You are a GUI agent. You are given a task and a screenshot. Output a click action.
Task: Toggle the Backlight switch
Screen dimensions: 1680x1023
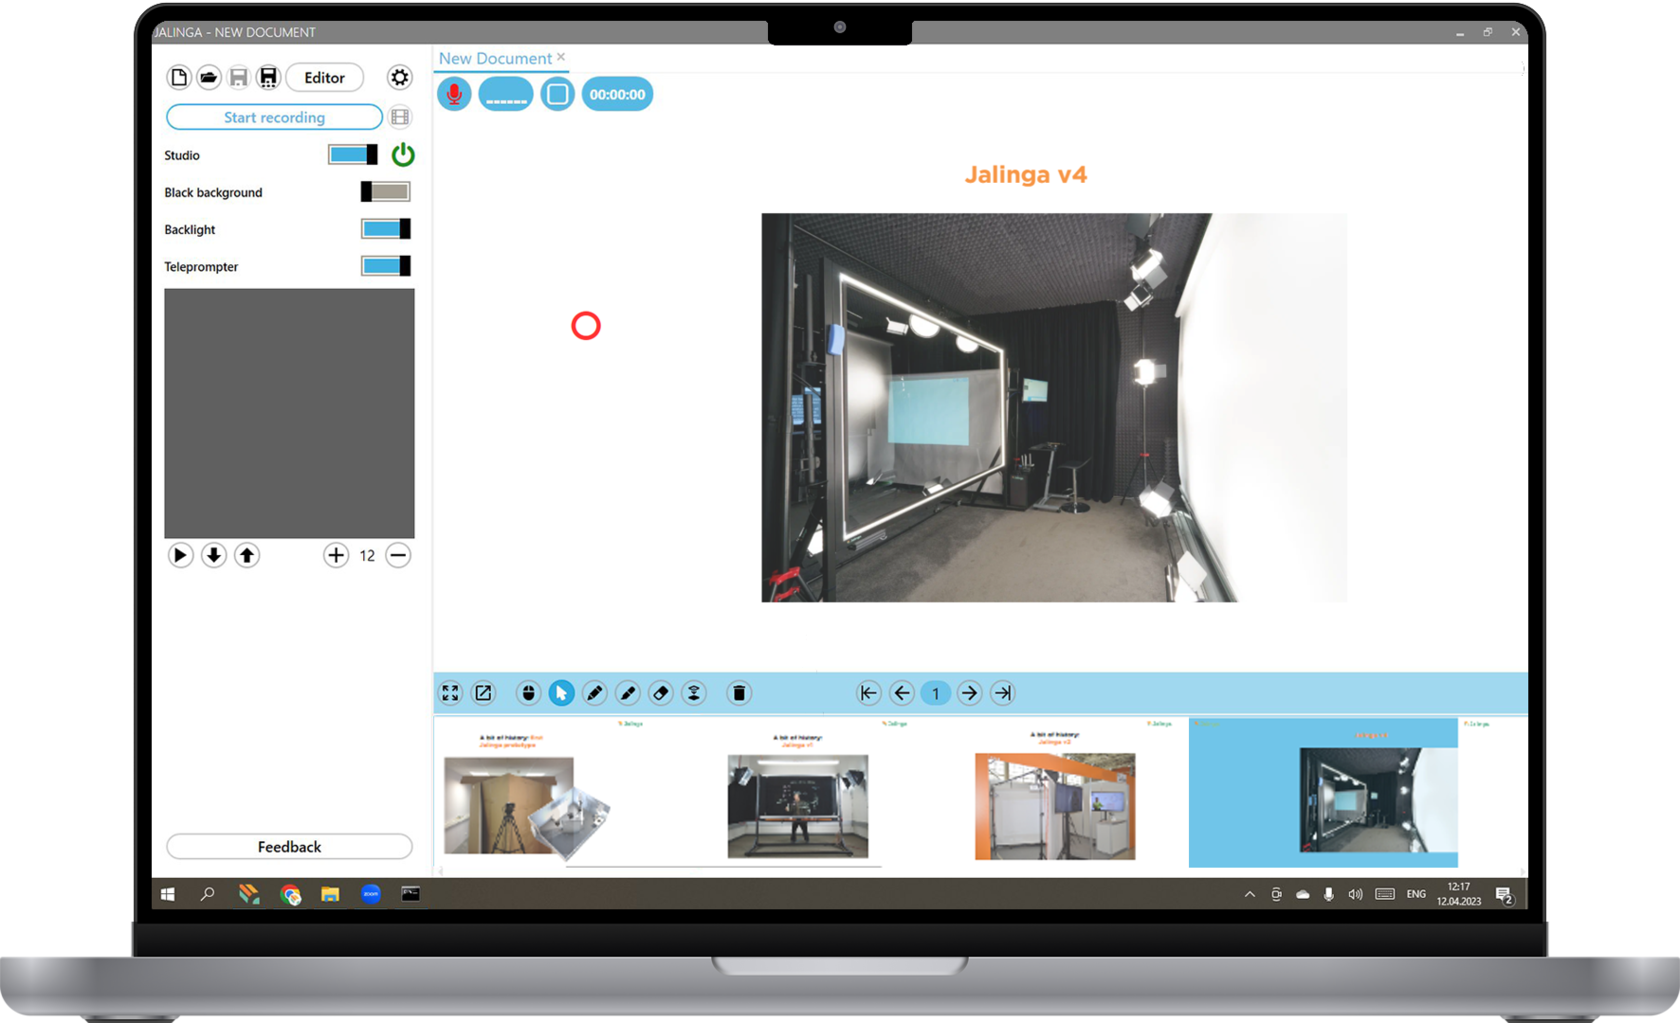(385, 229)
